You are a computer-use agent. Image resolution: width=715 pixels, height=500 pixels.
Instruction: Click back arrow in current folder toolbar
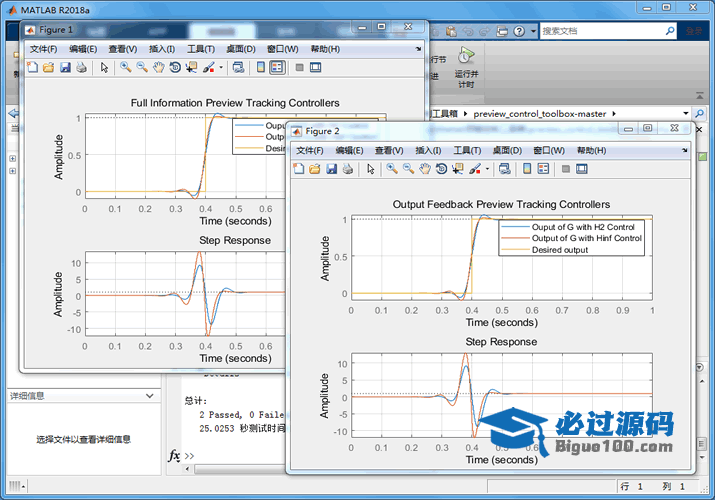tap(14, 113)
